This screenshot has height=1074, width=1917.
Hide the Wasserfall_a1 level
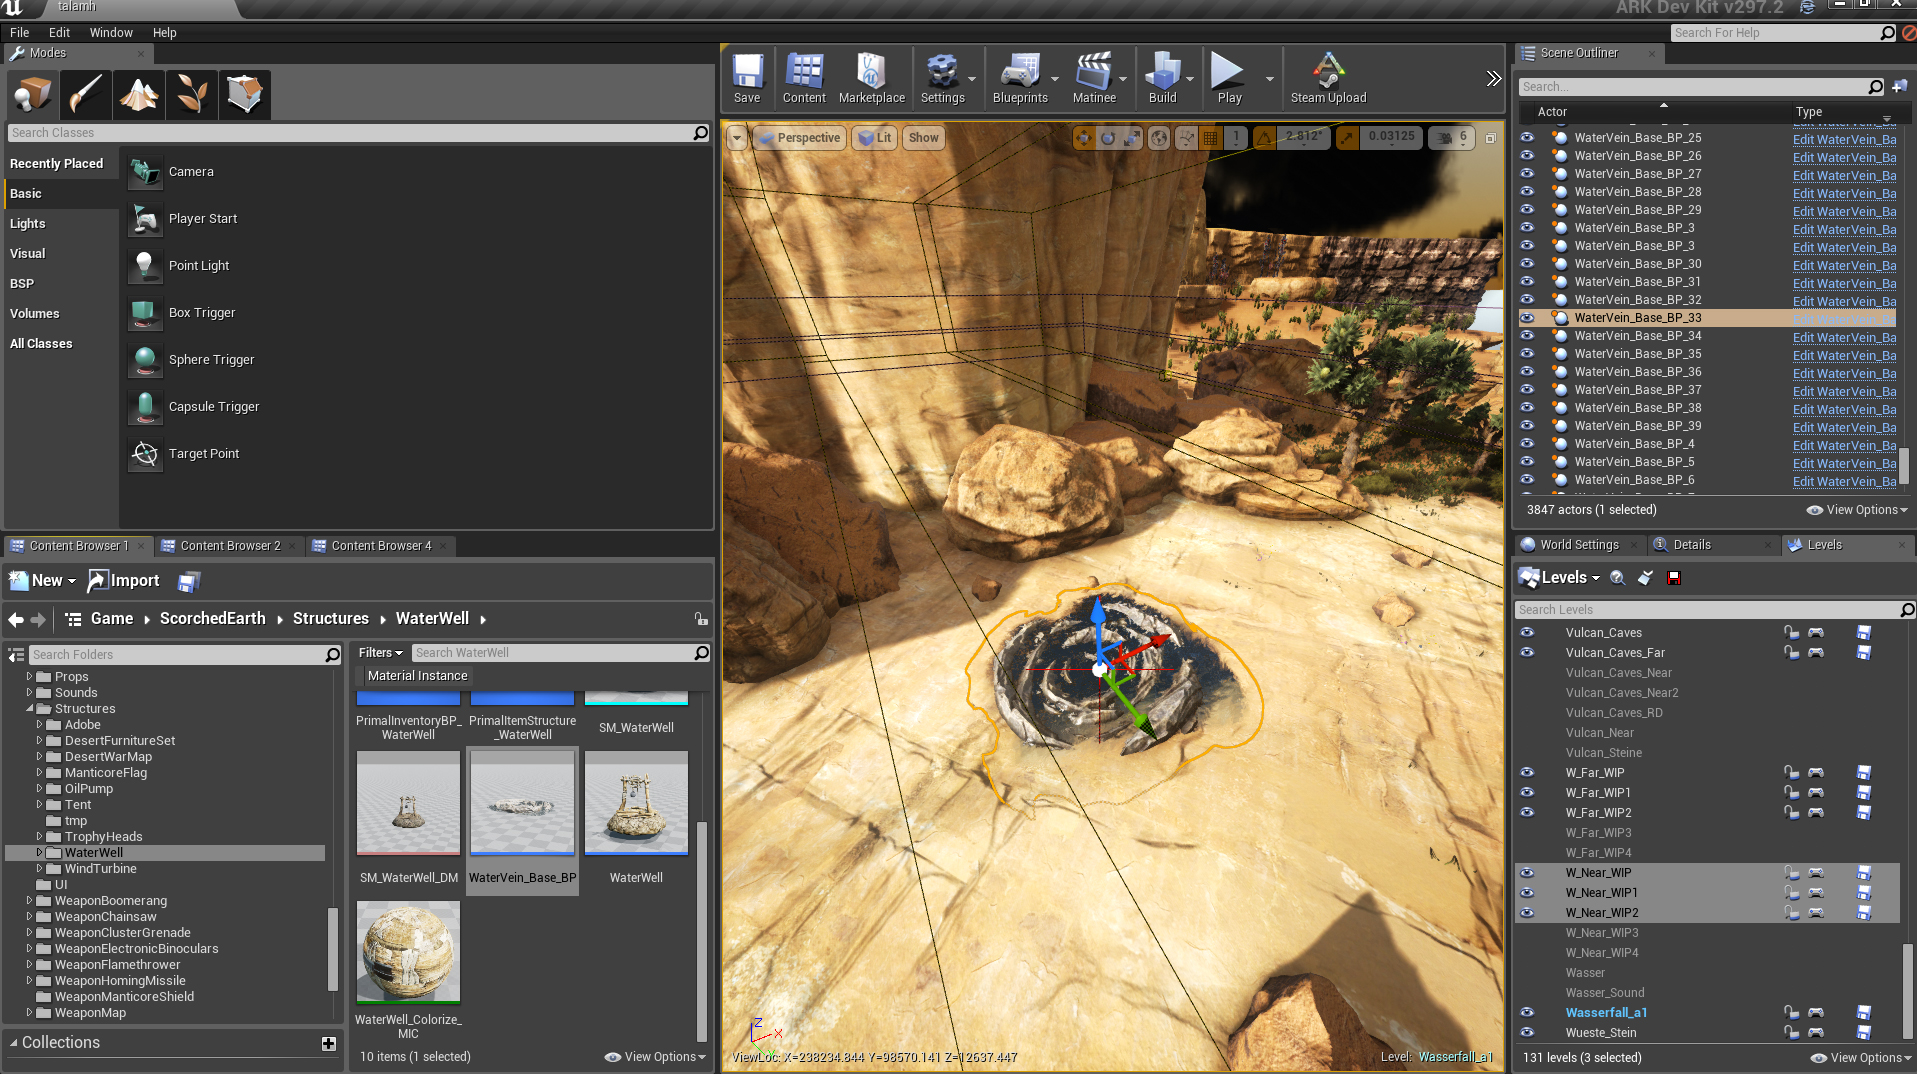pos(1527,1013)
